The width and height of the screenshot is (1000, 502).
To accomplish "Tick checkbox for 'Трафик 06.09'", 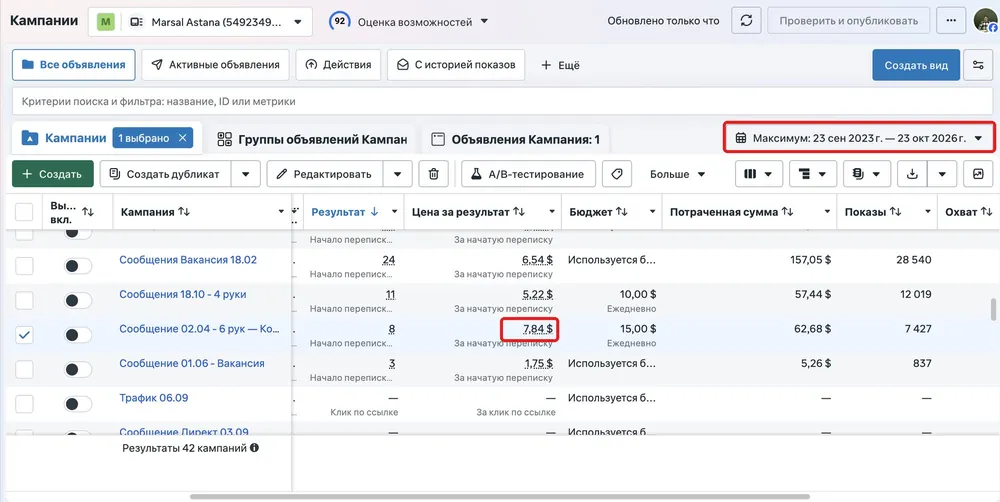I will 24,403.
